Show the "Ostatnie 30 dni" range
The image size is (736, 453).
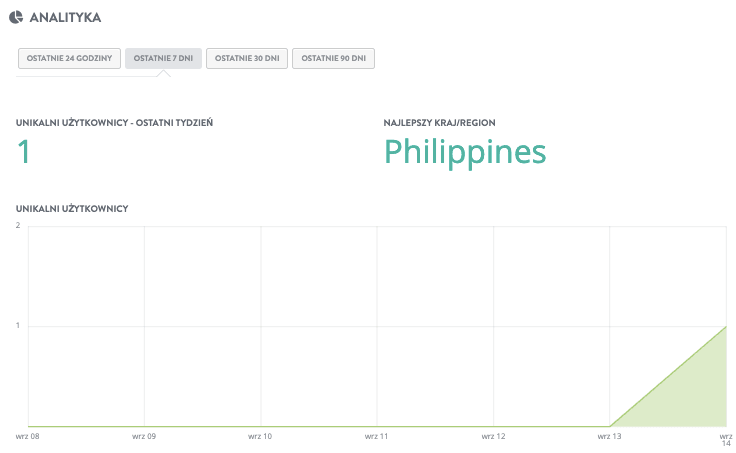[x=247, y=59]
